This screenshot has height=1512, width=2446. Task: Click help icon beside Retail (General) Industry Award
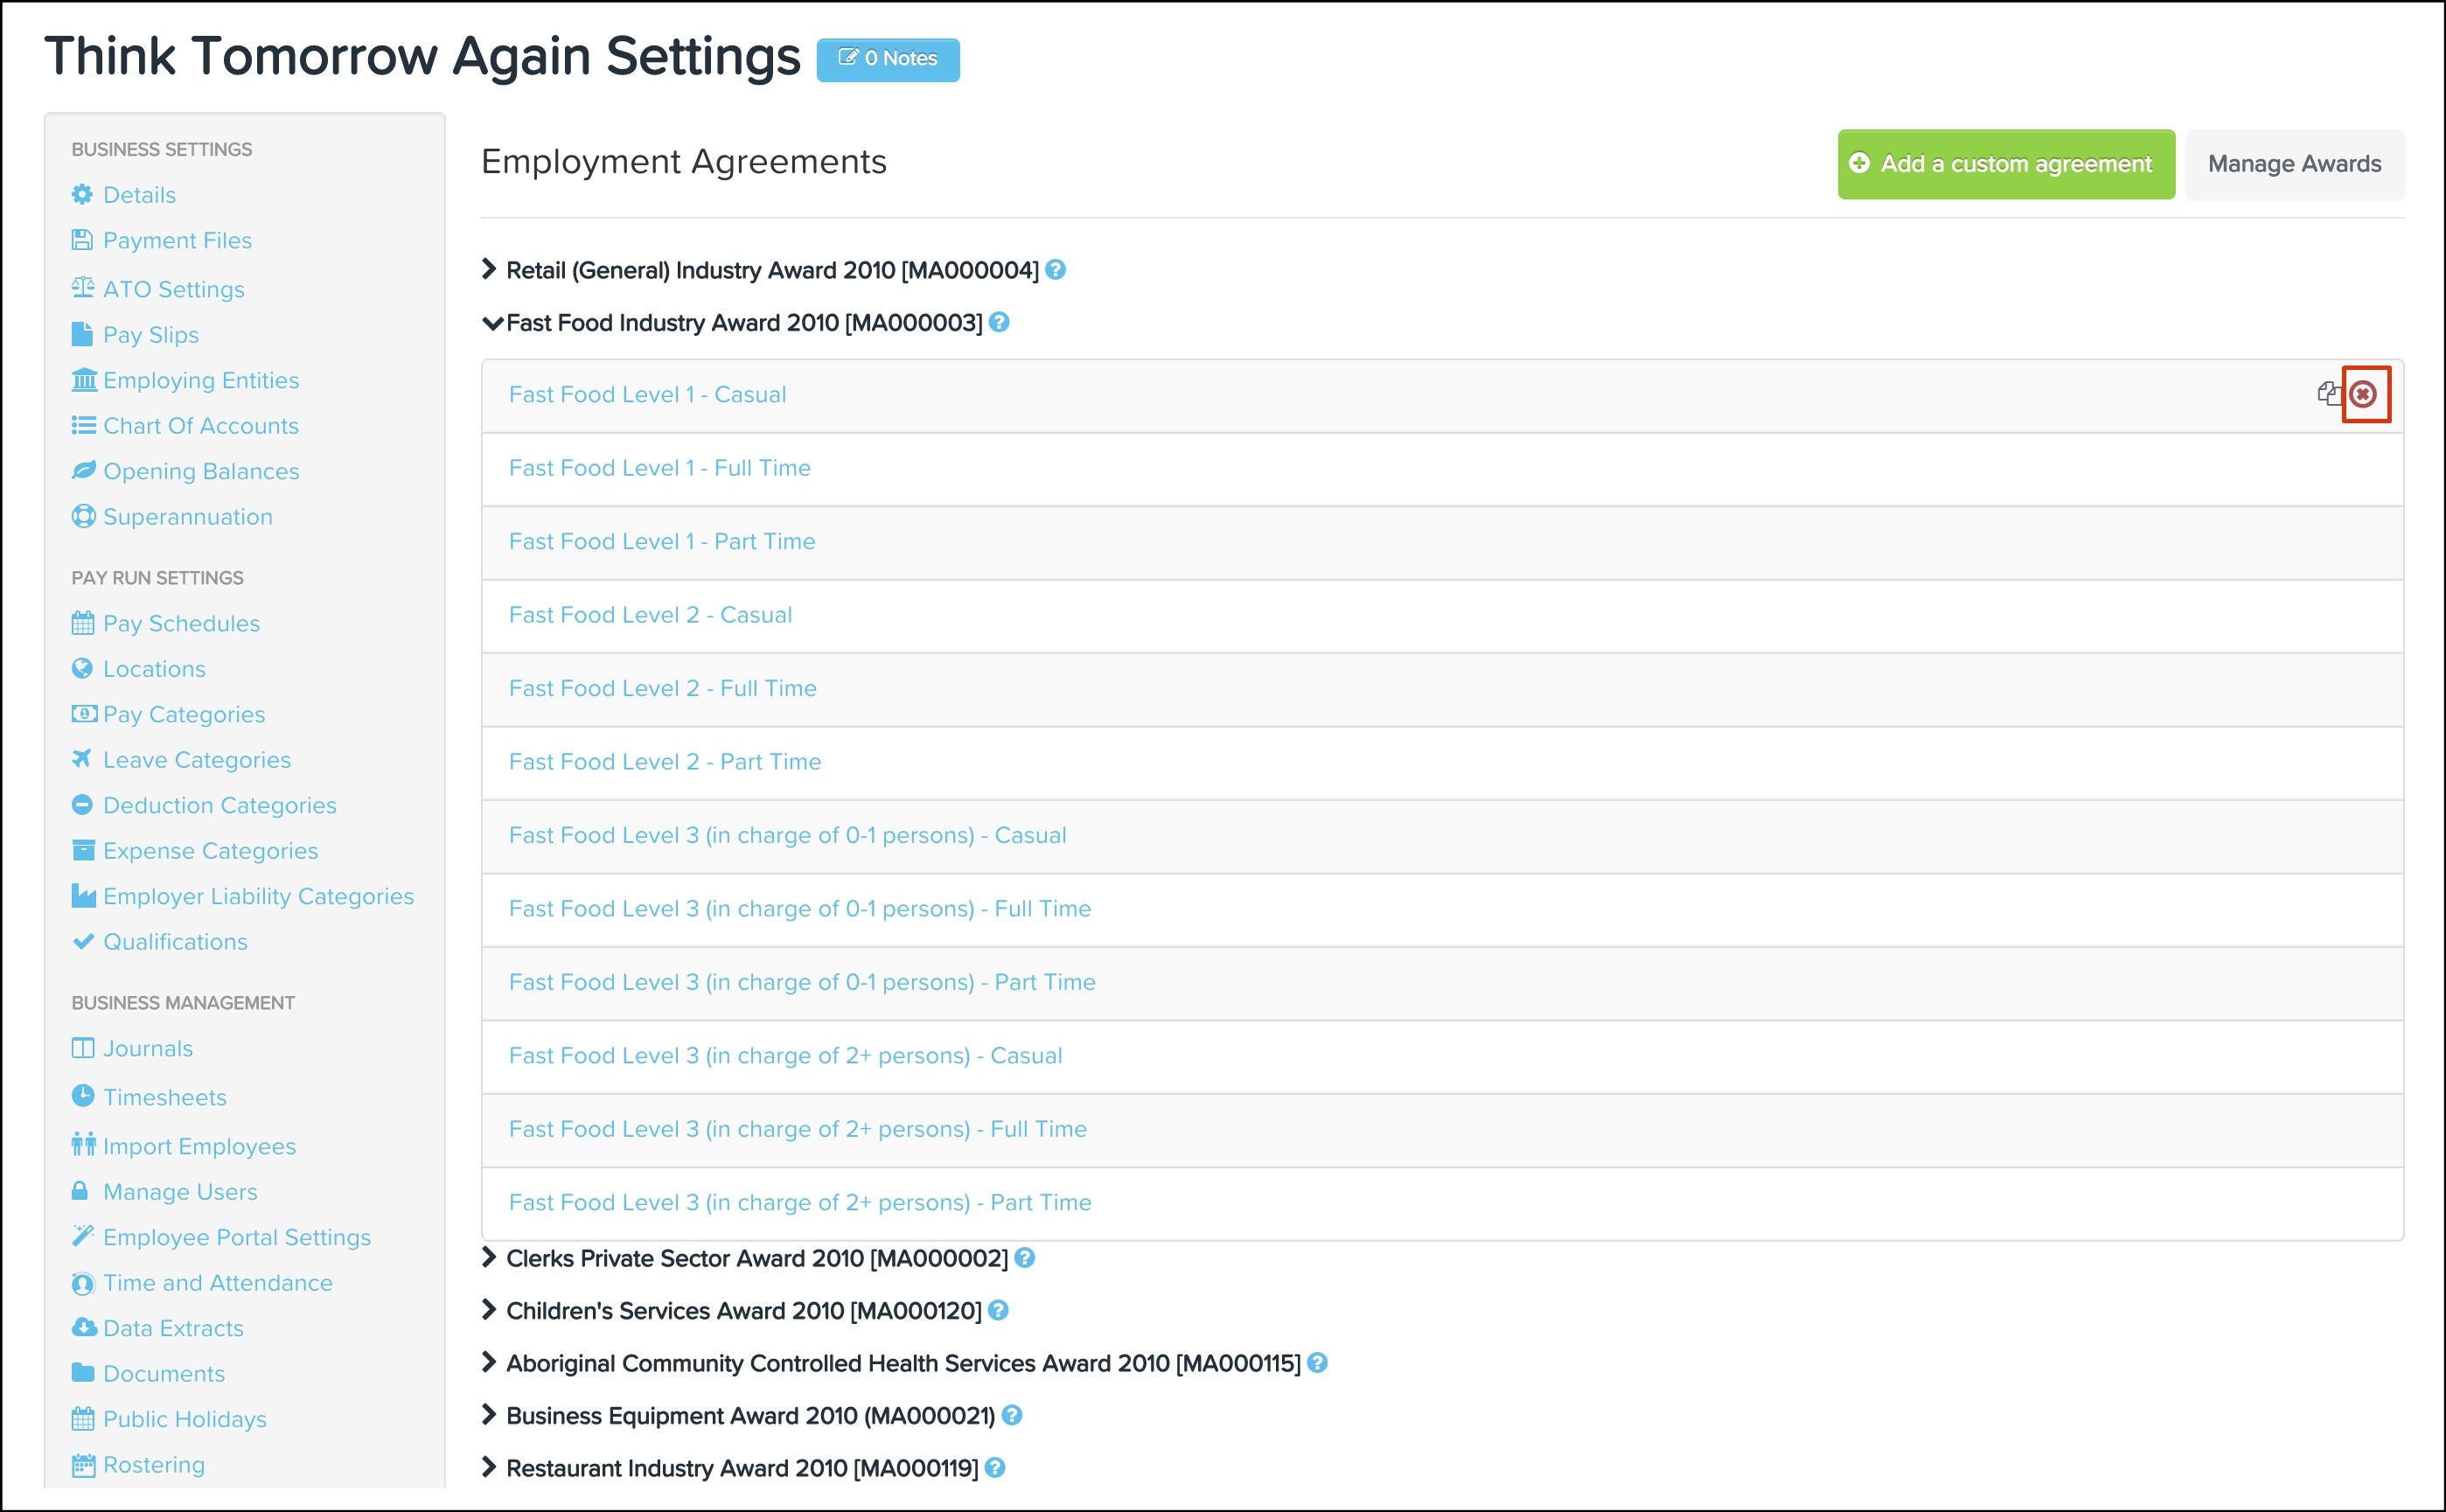(x=1056, y=270)
